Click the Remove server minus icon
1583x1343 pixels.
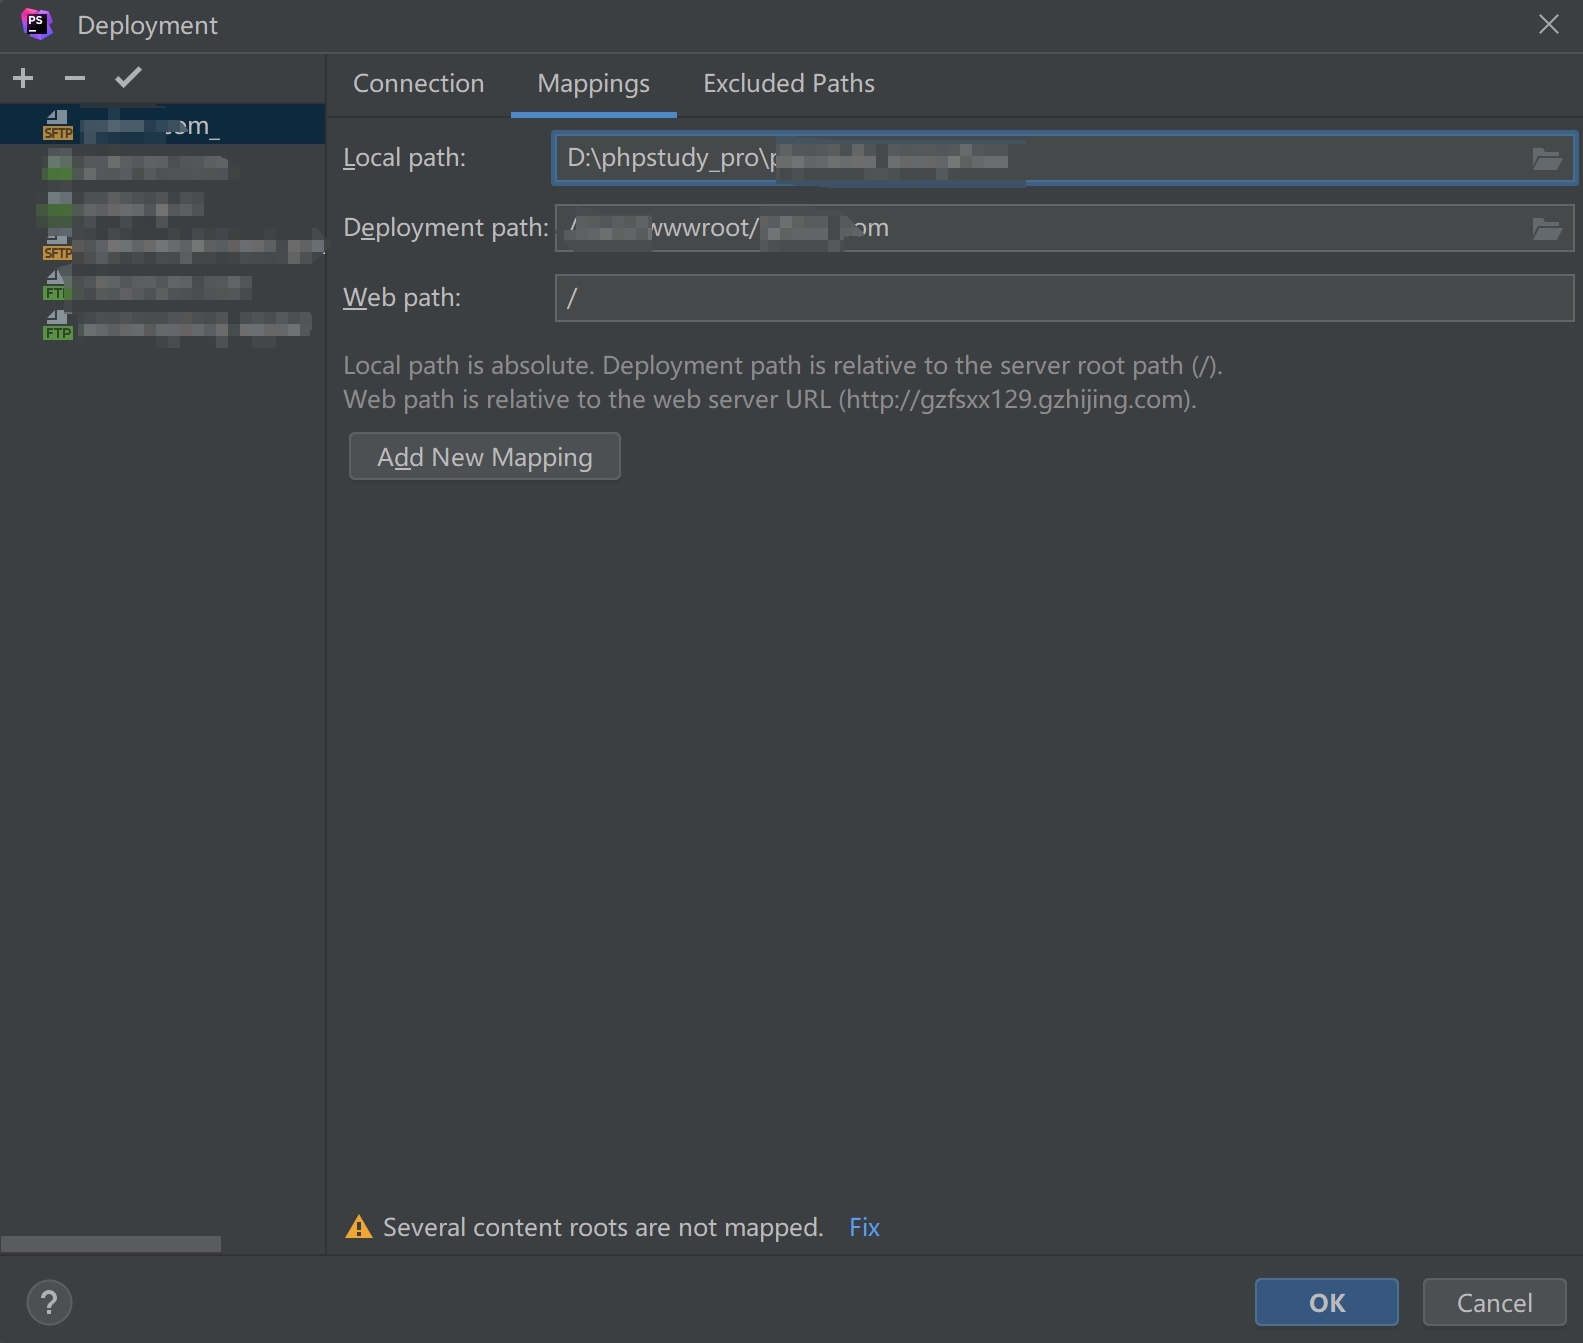click(x=75, y=78)
